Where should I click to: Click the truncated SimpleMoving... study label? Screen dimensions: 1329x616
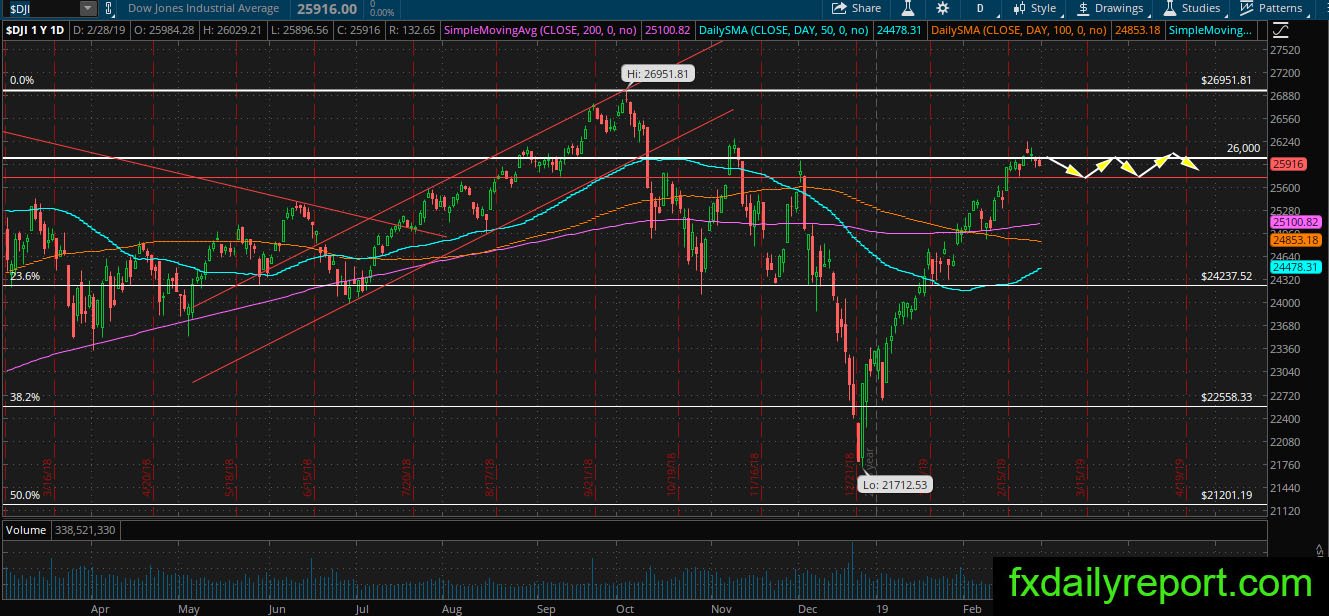[x=1210, y=30]
